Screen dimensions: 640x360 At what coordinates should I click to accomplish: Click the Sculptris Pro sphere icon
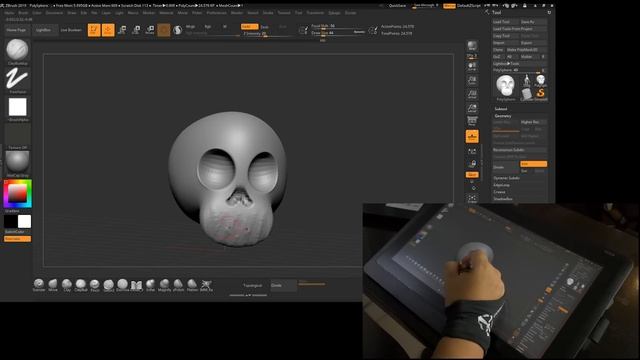pyautogui.click(x=178, y=30)
